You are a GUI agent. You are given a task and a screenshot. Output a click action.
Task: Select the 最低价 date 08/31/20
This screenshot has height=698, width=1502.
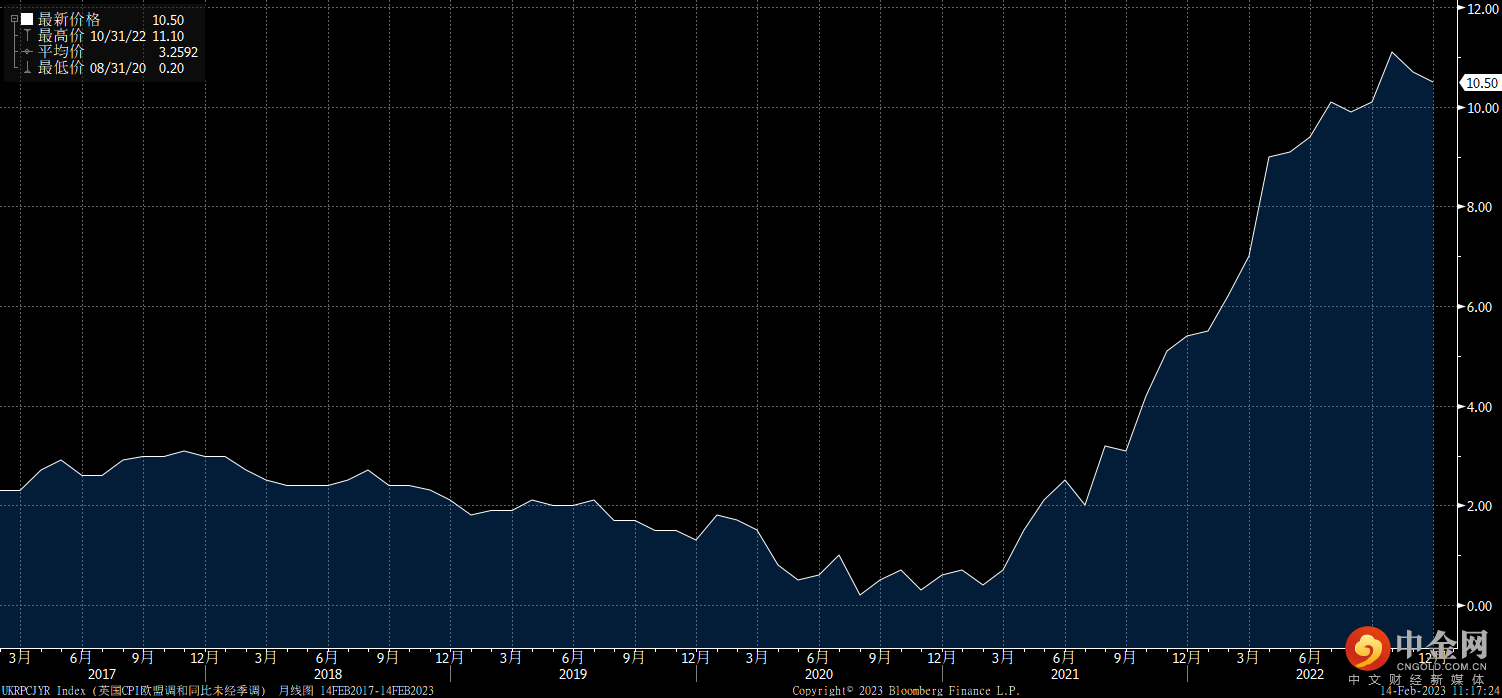point(118,68)
